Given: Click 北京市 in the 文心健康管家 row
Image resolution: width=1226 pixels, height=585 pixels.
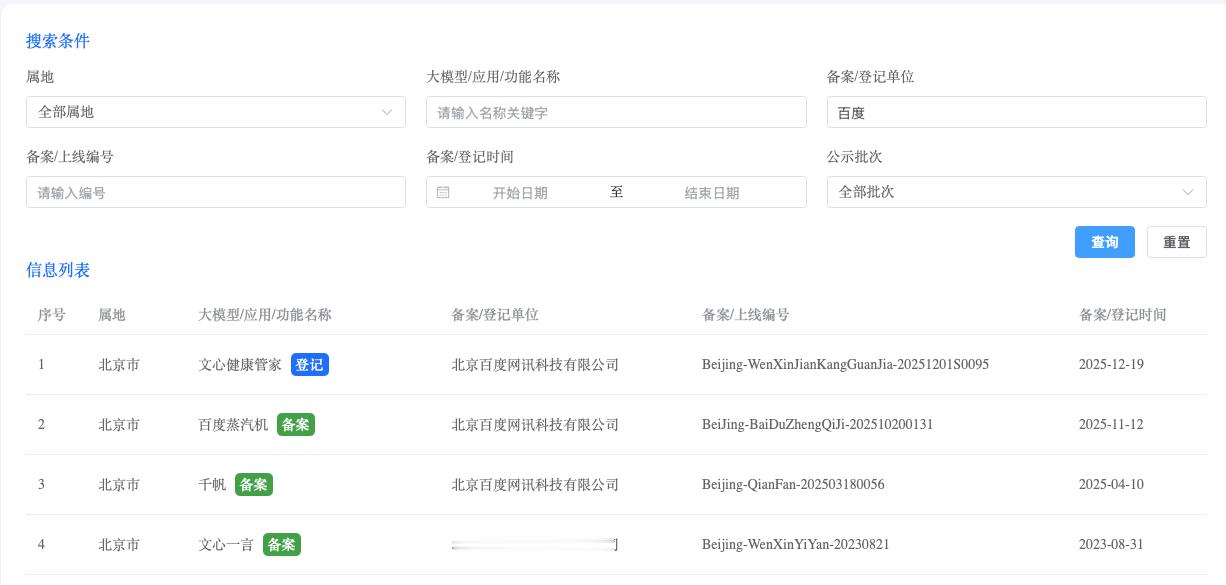Looking at the screenshot, I should pyautogui.click(x=119, y=365).
